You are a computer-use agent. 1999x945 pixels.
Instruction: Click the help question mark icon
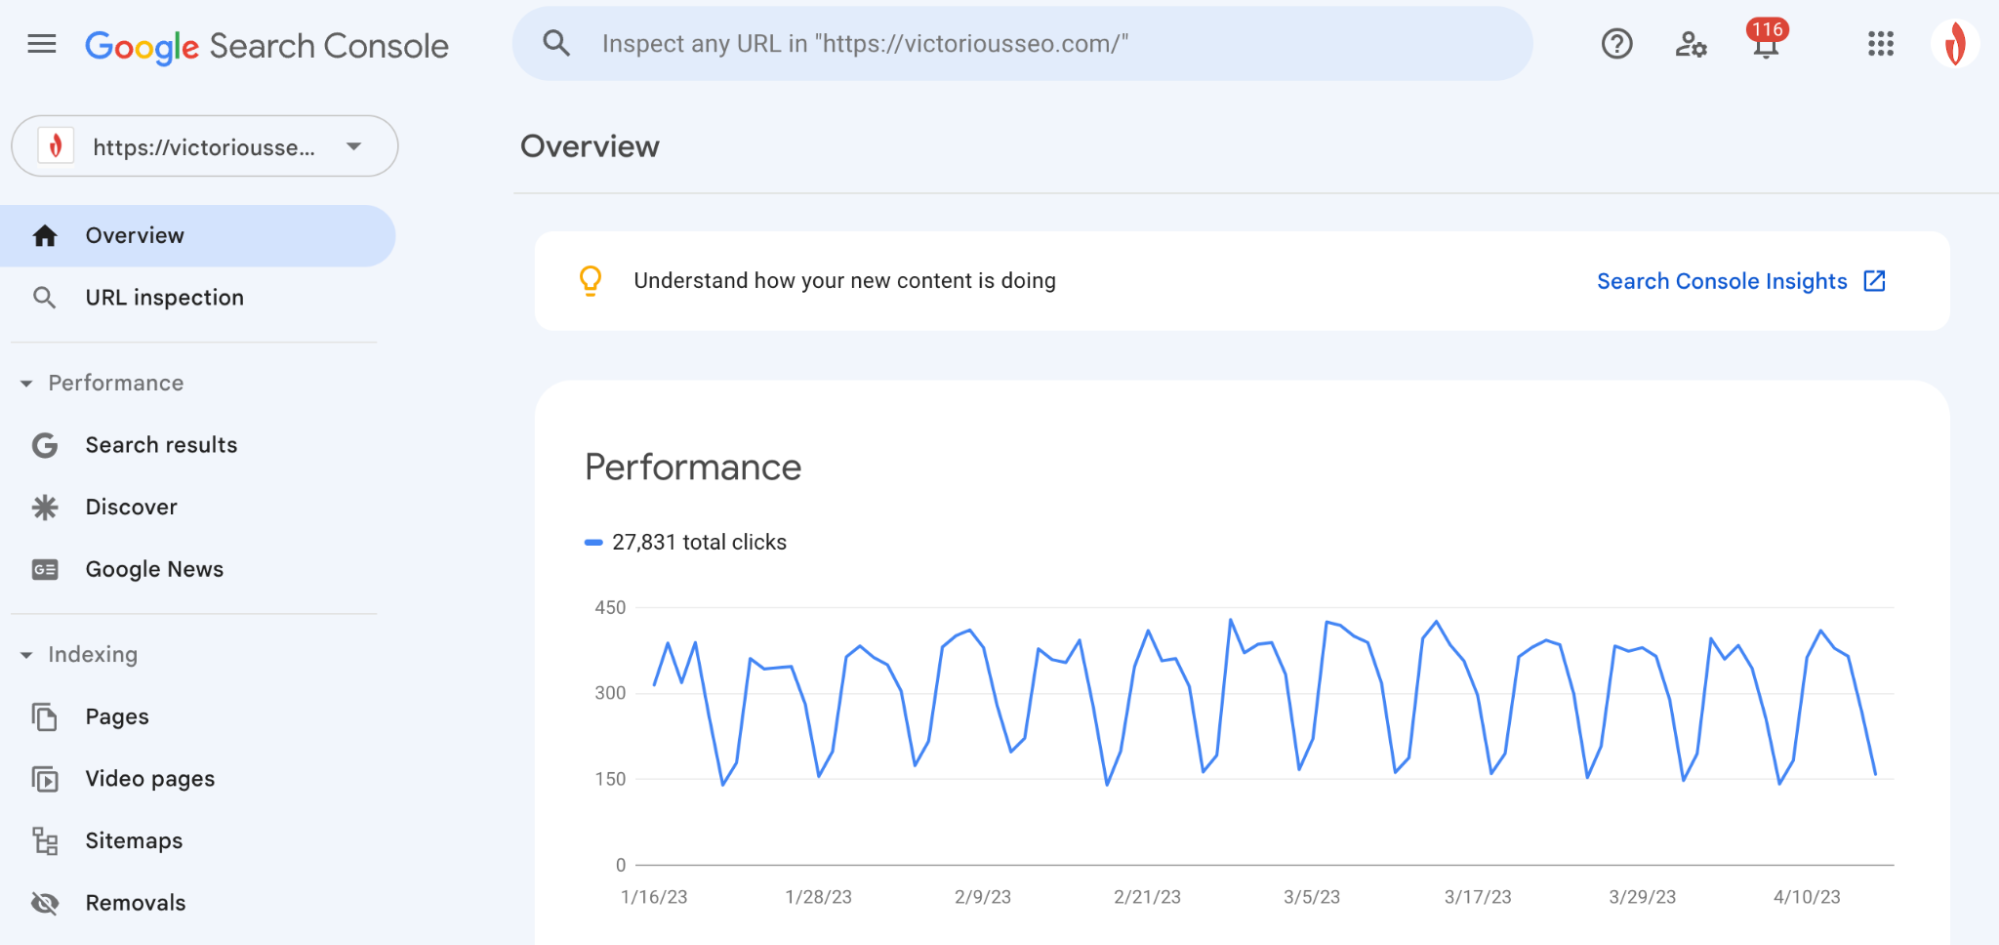1616,43
